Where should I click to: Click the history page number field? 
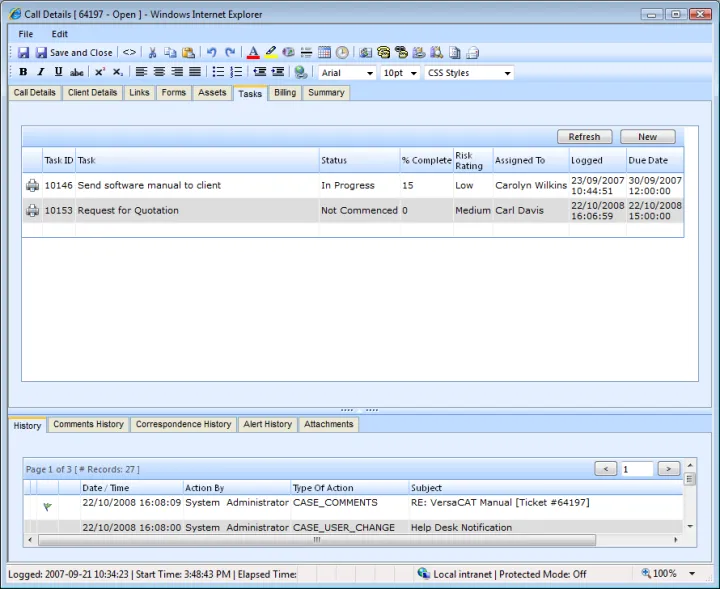click(637, 469)
